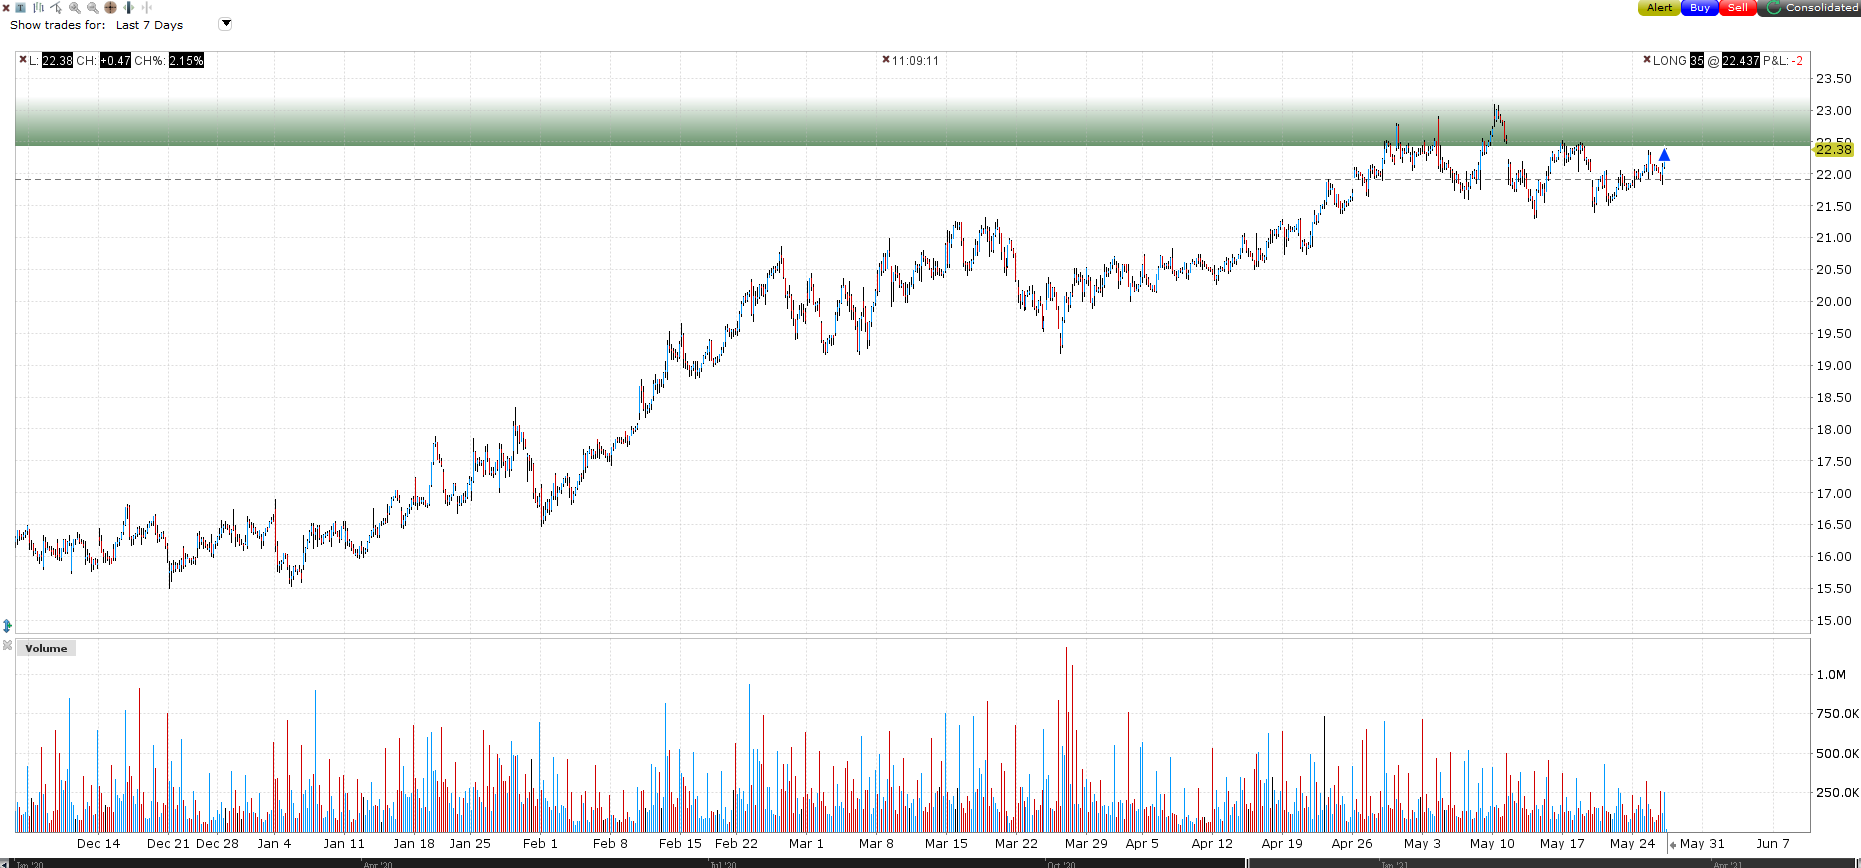Close the Volume study panel

(x=7, y=646)
